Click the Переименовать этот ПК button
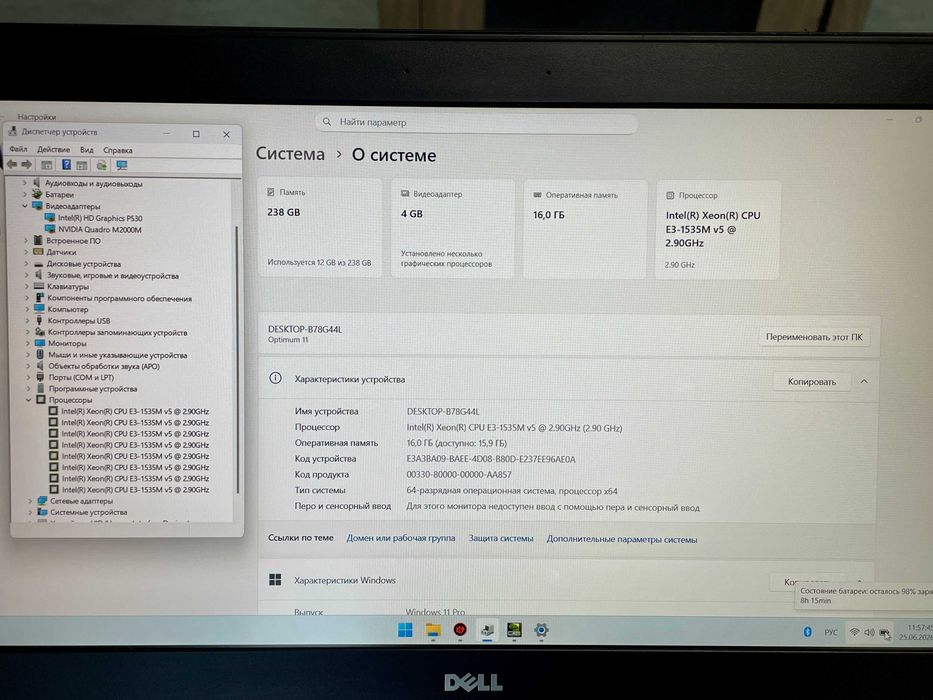Screen dimensions: 933x700 (813, 337)
